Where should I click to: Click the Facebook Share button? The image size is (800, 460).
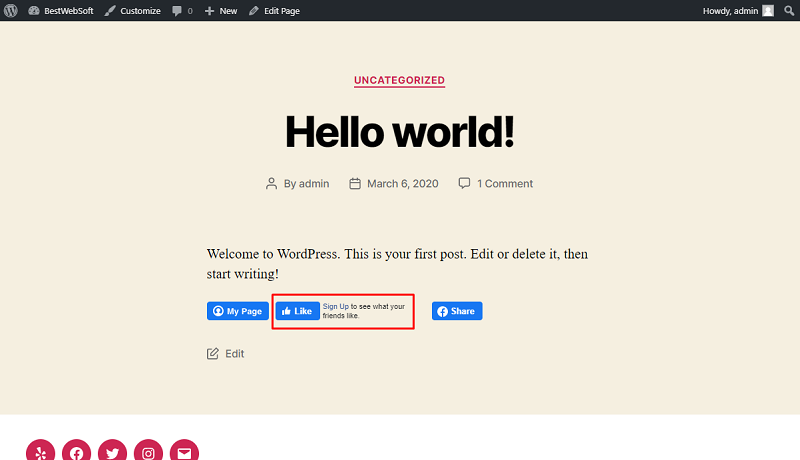point(457,311)
